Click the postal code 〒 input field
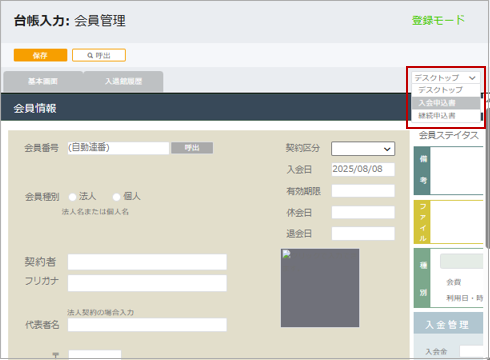This screenshot has height=360, width=490. pos(95,355)
